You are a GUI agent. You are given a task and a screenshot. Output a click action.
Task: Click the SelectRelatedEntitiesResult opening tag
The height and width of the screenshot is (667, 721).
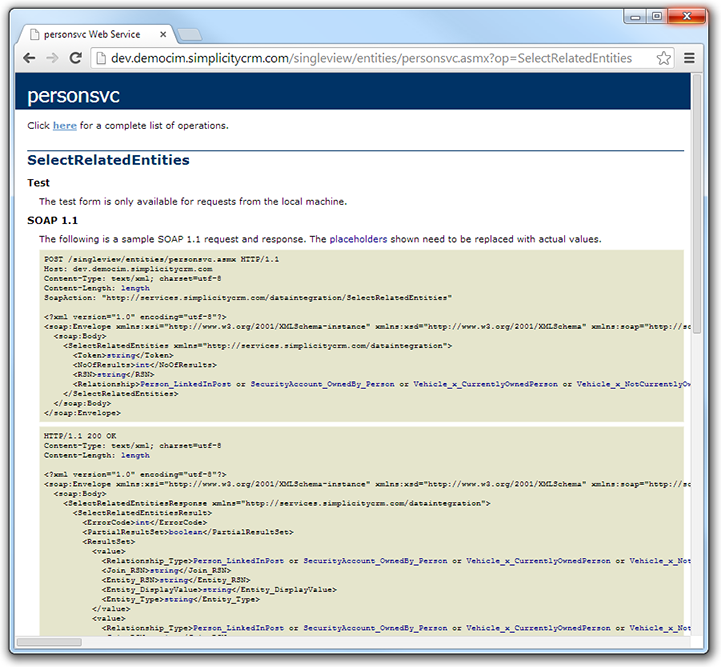pos(142,513)
